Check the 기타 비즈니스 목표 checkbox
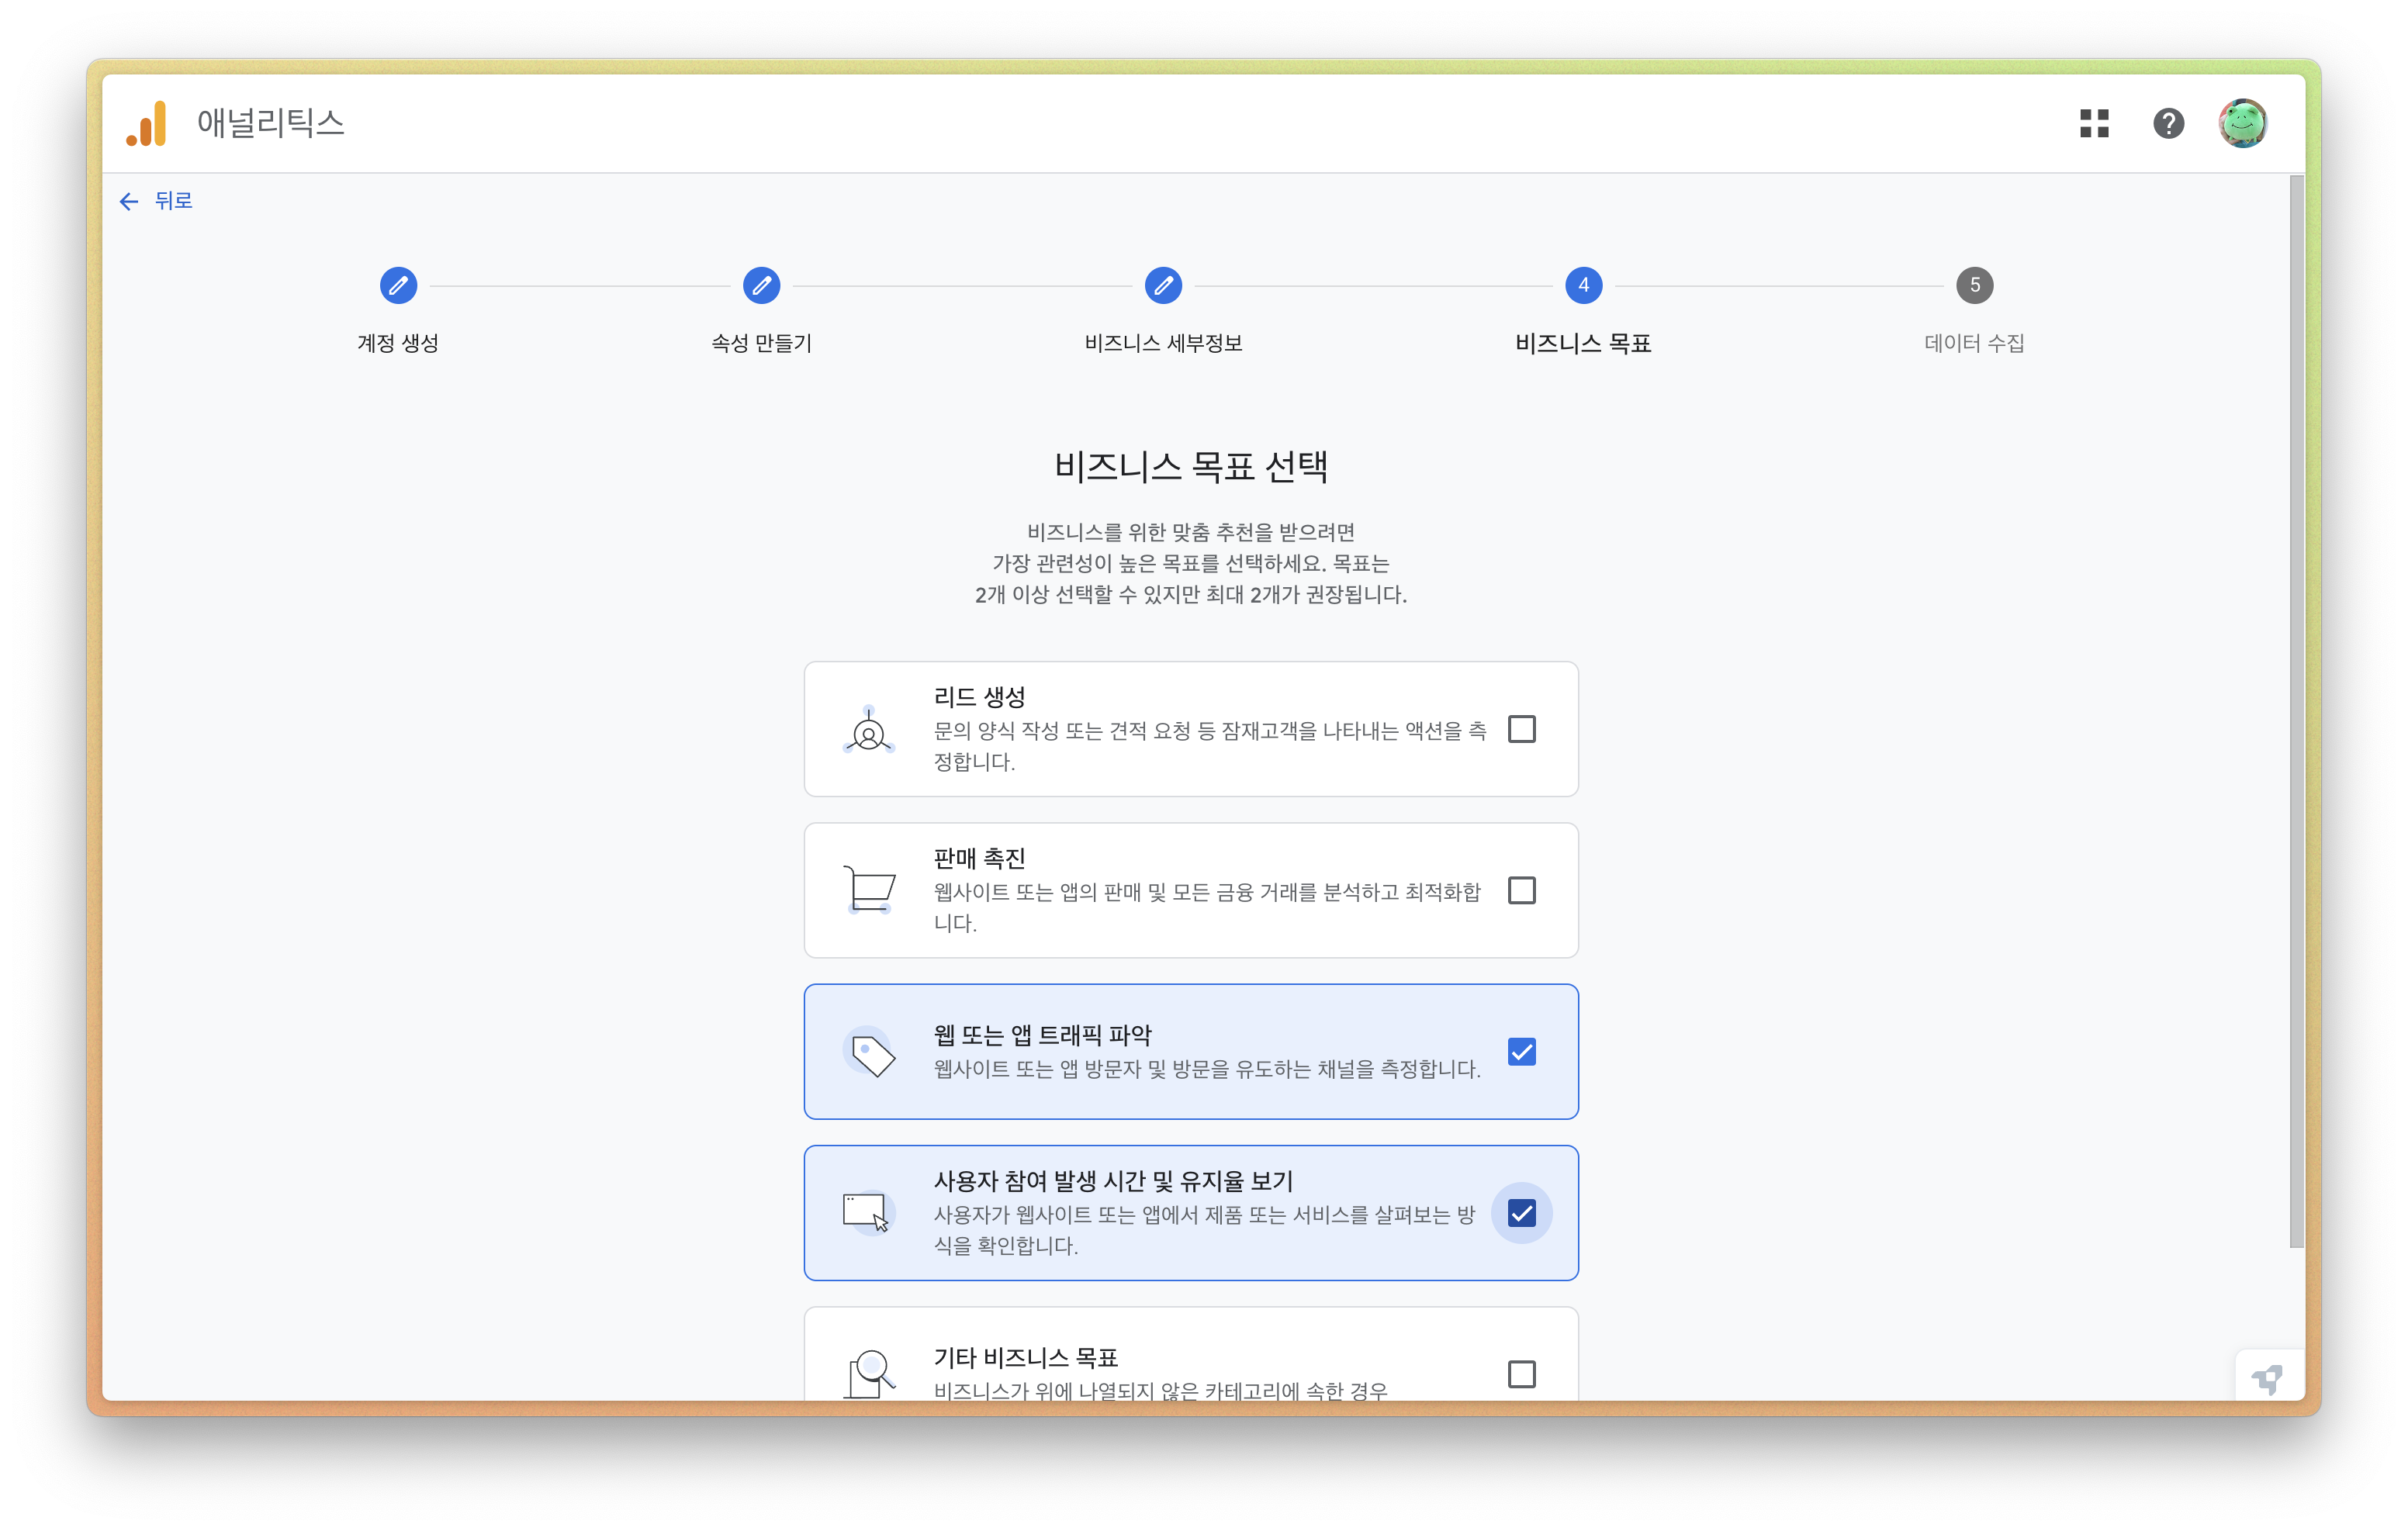 [1521, 1374]
